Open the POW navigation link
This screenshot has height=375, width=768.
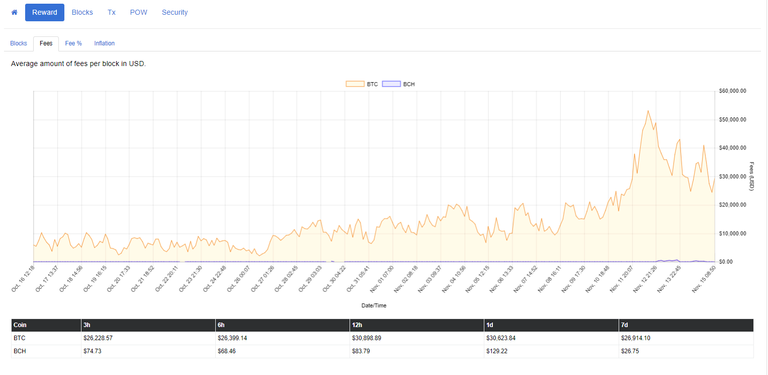(x=139, y=12)
